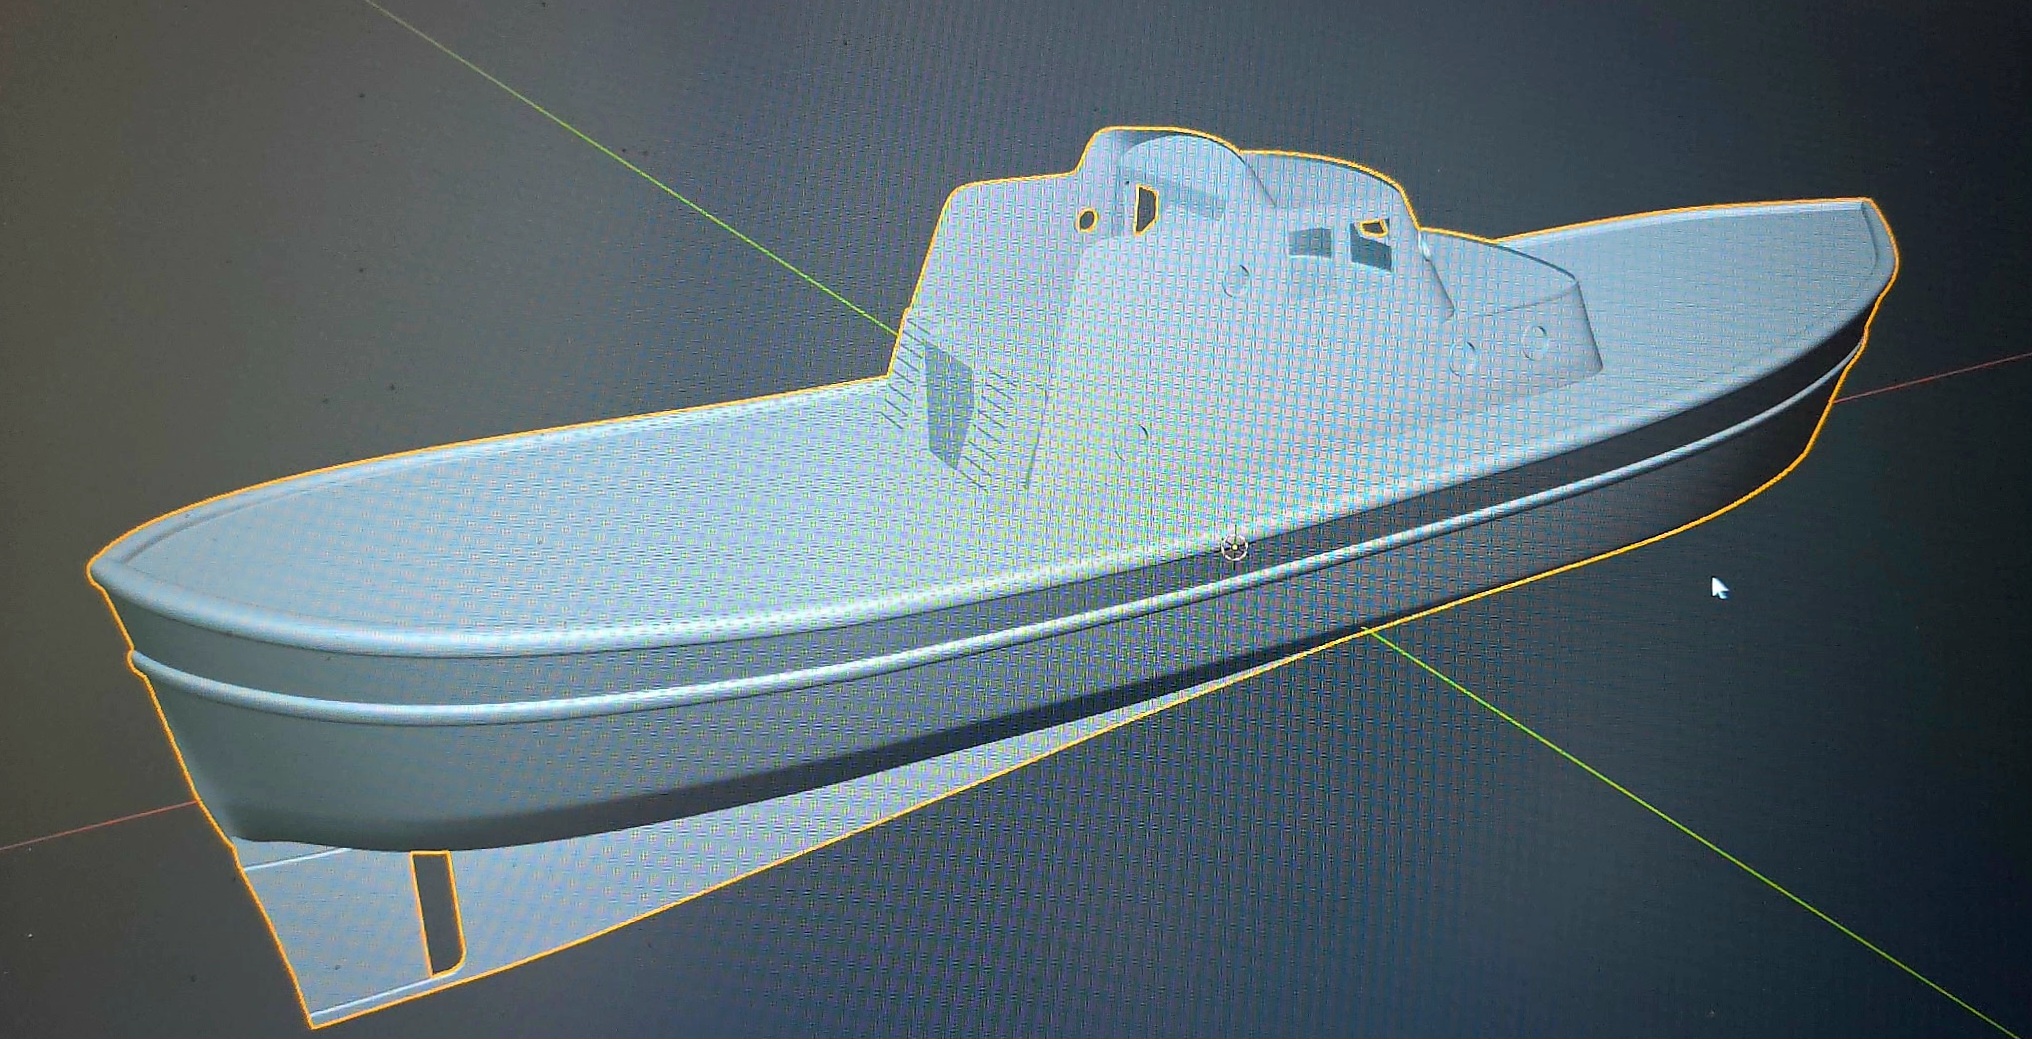Select the round porthole below the wheelhouse windows
Image resolution: width=2032 pixels, height=1039 pixels.
point(1237,277)
